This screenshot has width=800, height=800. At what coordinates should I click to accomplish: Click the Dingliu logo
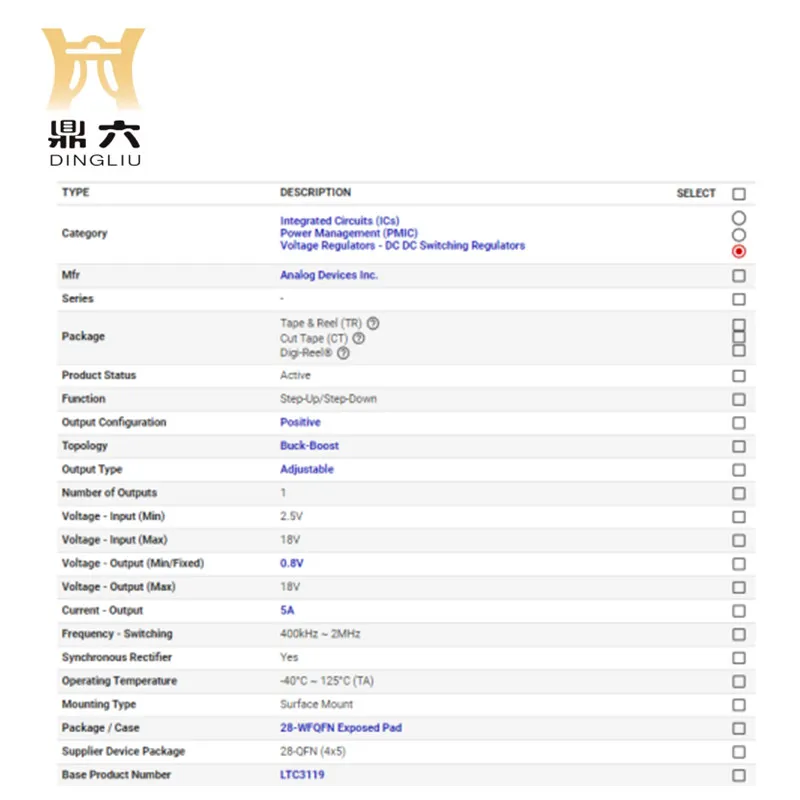pyautogui.click(x=94, y=97)
